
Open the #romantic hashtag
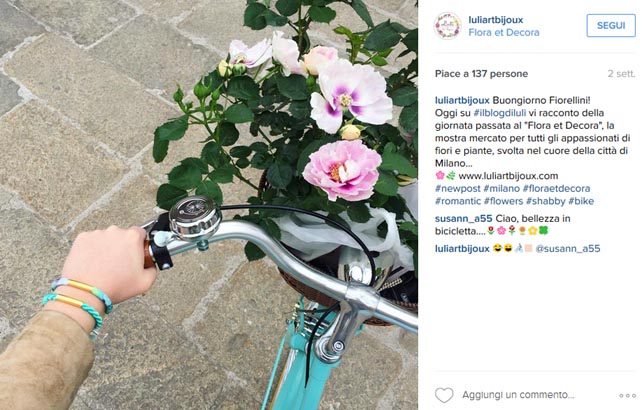pyautogui.click(x=458, y=201)
